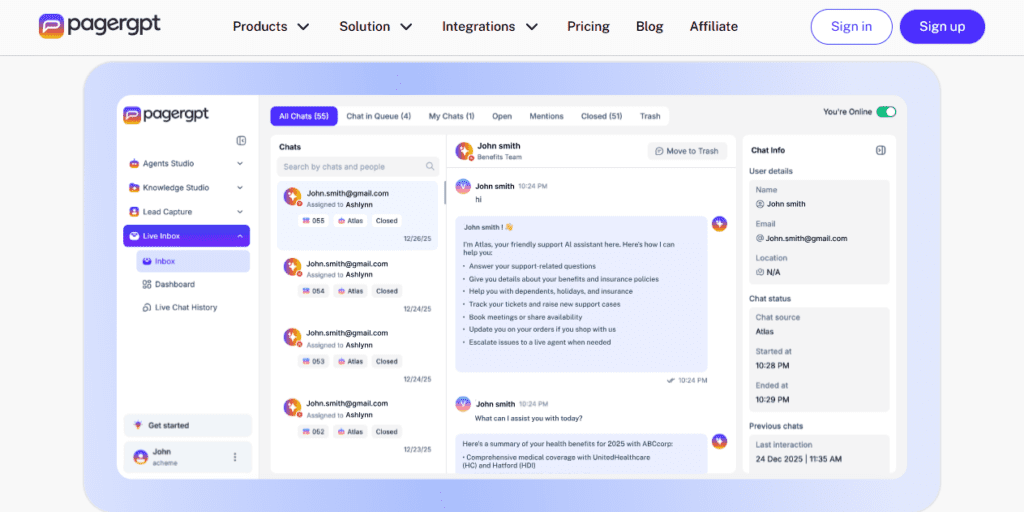Open the Affiliate link in the header
Image resolution: width=1024 pixels, height=512 pixels.
[x=714, y=27]
